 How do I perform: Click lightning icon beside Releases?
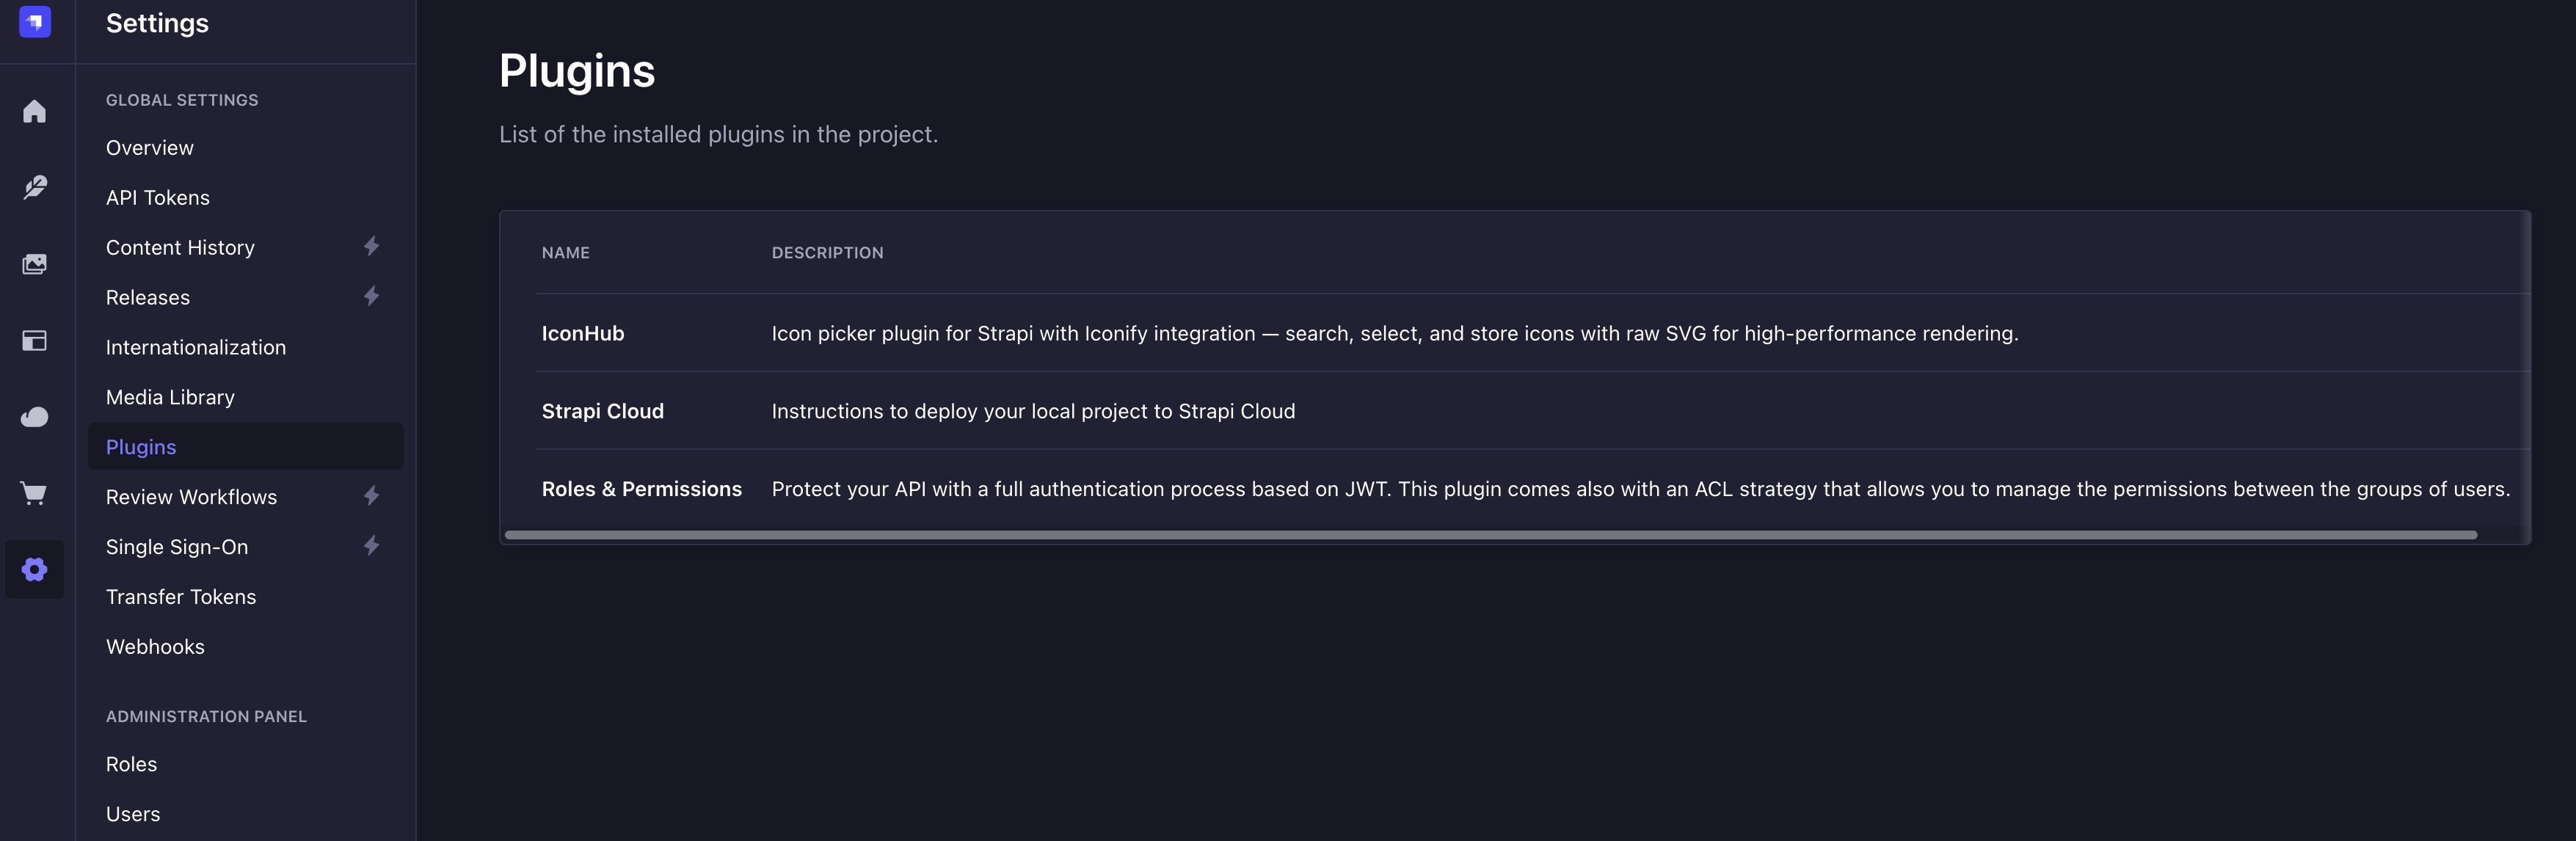371,296
